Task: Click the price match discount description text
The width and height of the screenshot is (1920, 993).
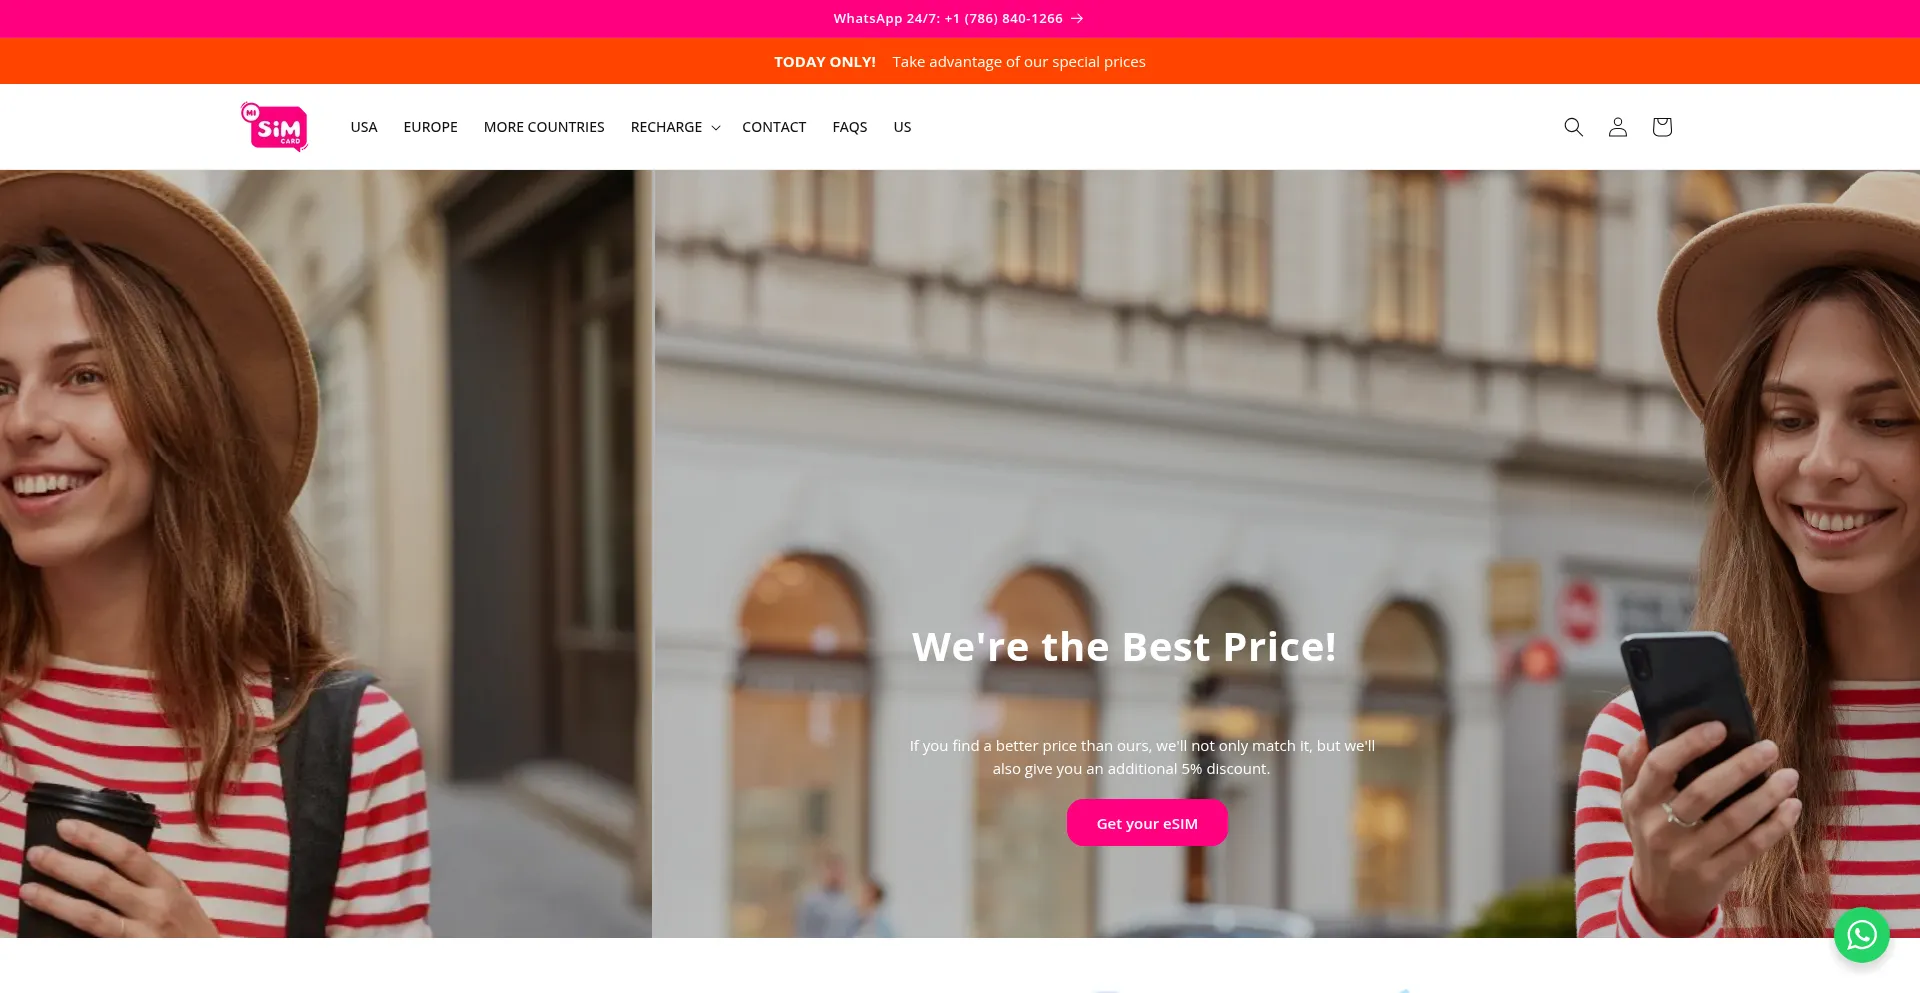Action: (x=1142, y=757)
